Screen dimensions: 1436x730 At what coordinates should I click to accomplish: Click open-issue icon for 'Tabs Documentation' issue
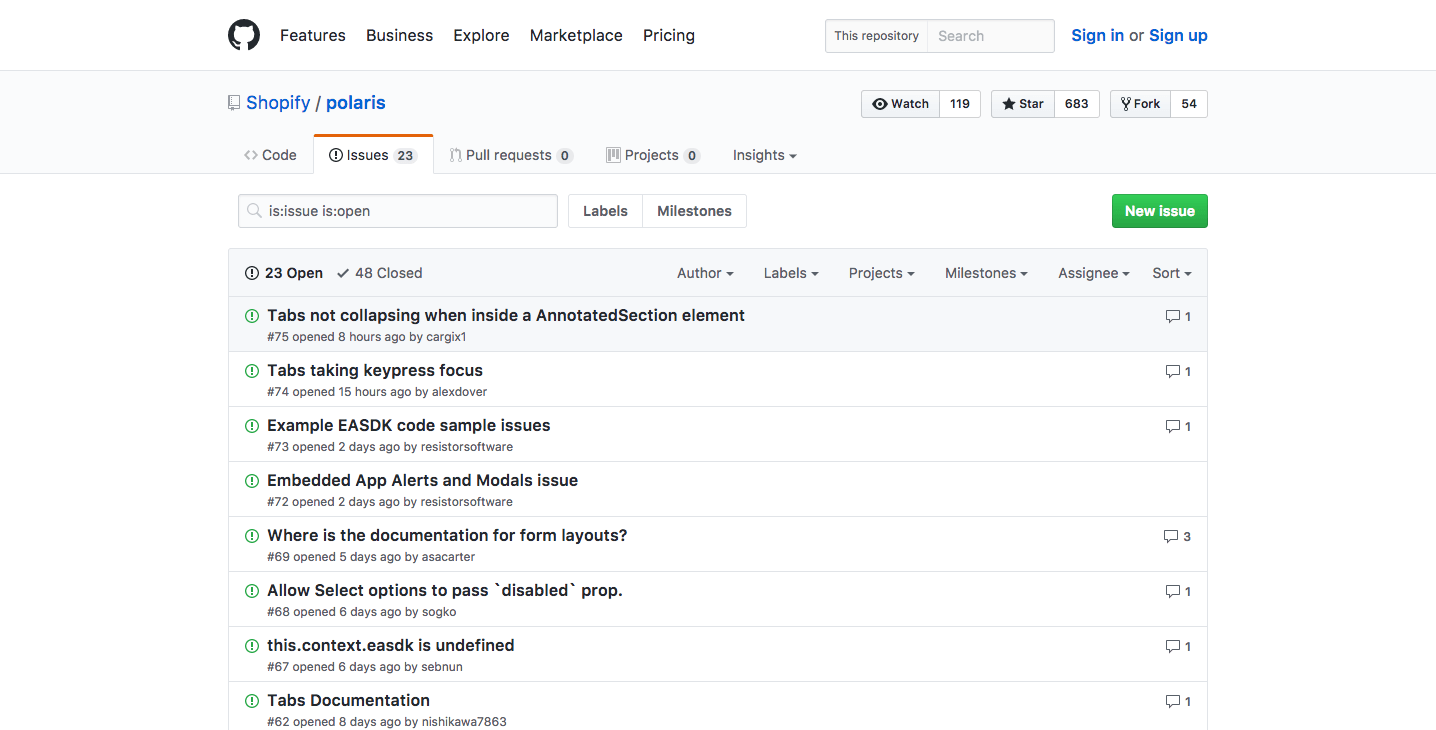point(252,701)
